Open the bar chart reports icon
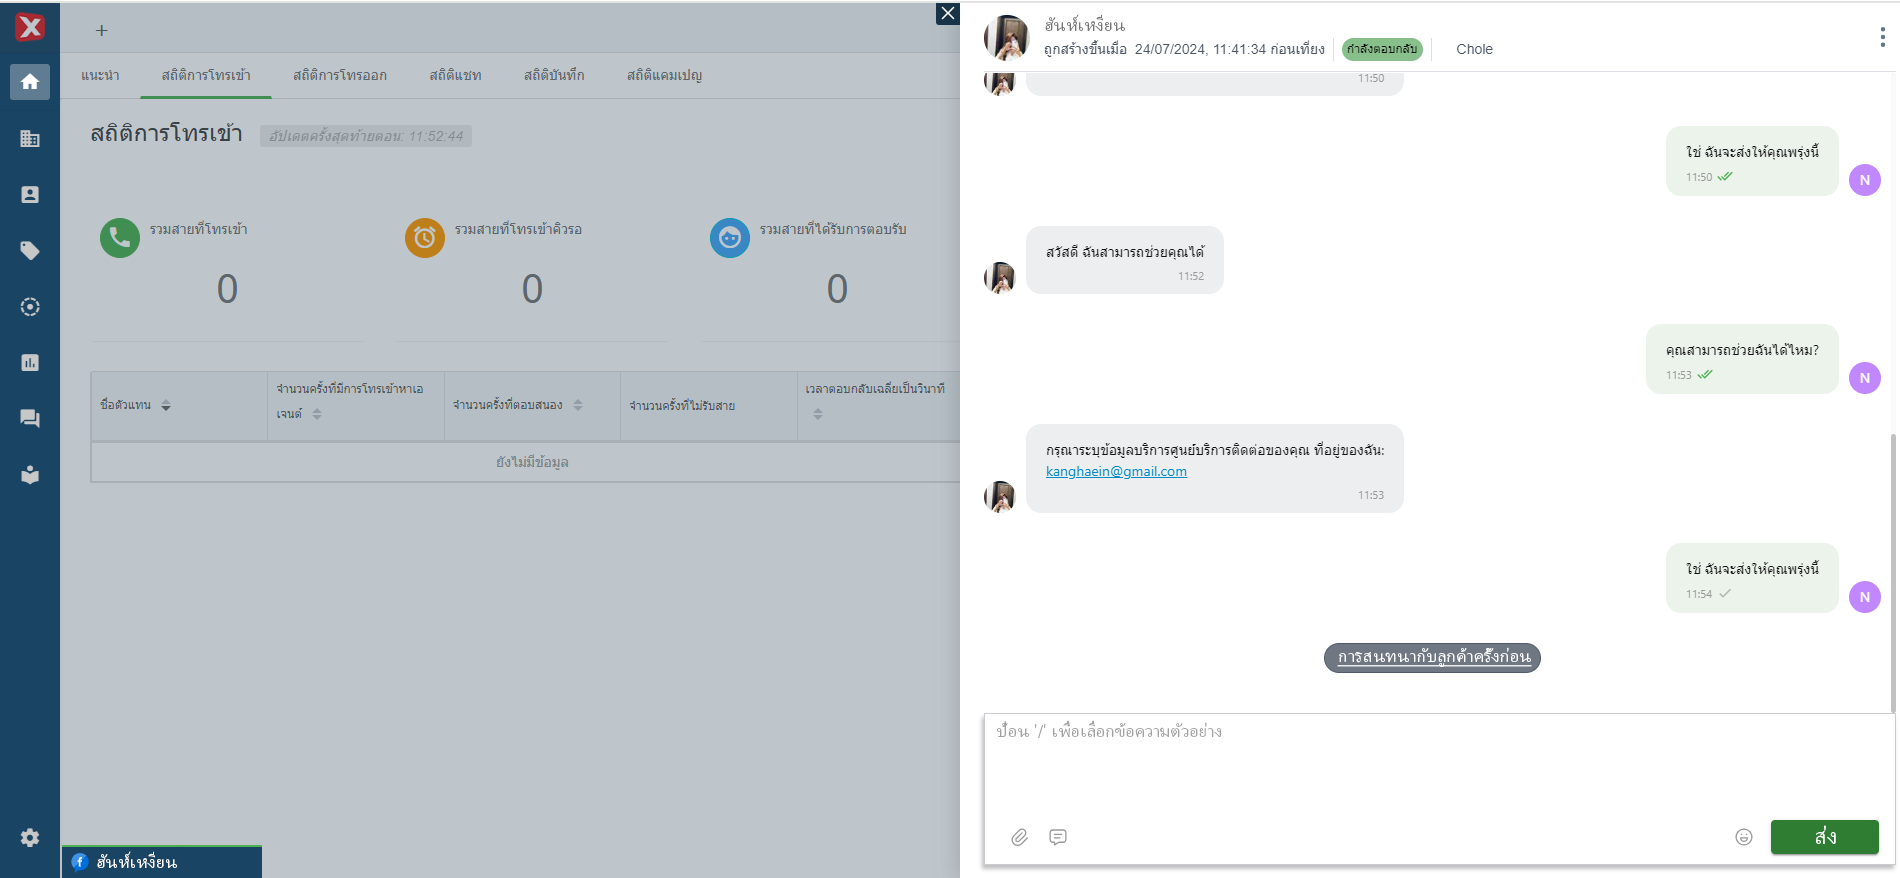Image resolution: width=1900 pixels, height=878 pixels. pyautogui.click(x=30, y=363)
